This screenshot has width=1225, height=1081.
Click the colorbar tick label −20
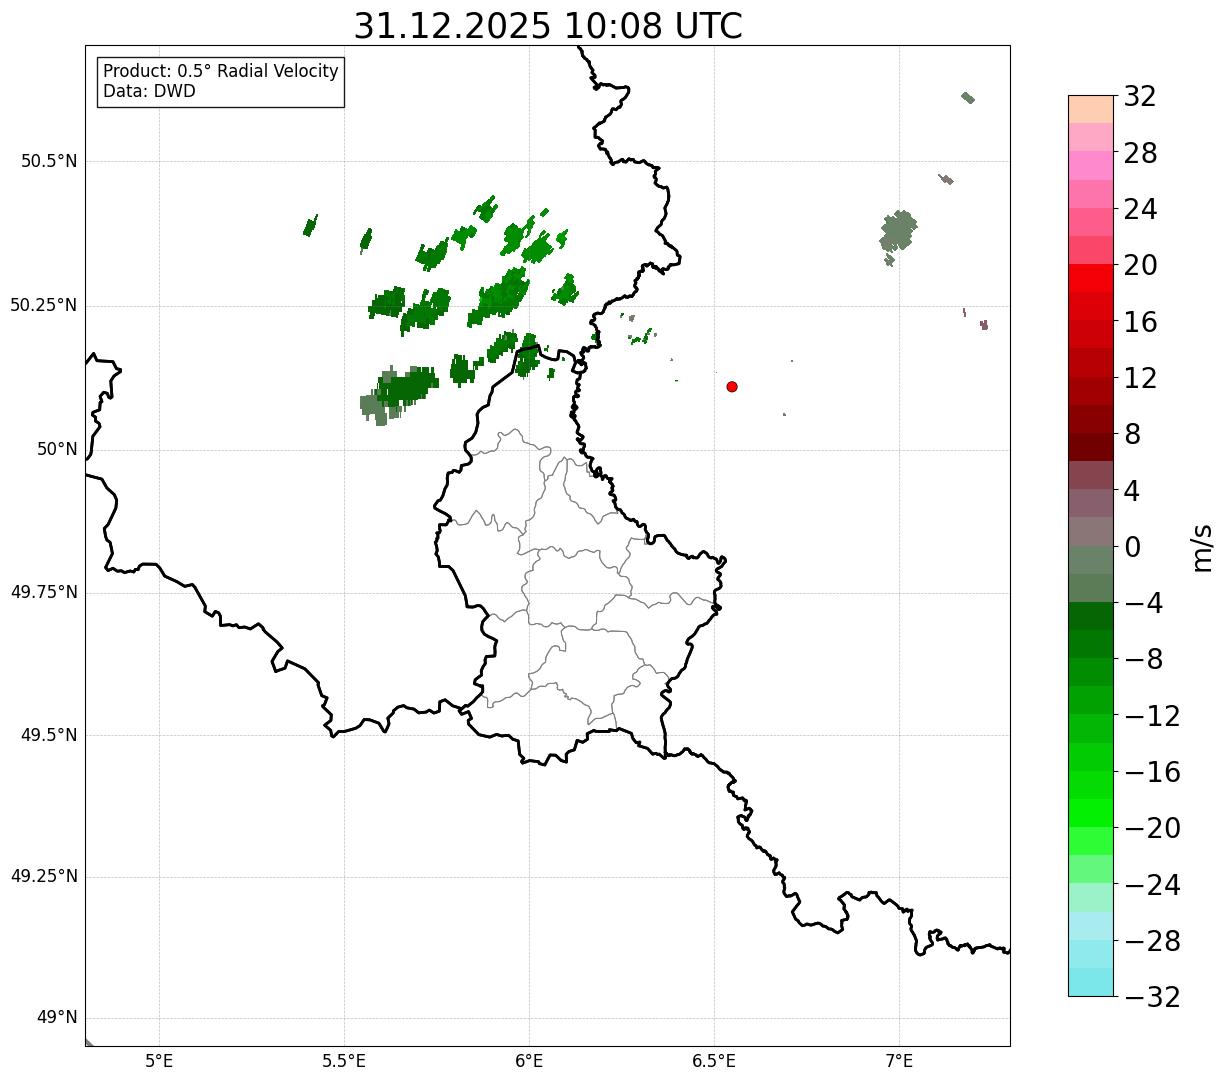coord(1152,828)
